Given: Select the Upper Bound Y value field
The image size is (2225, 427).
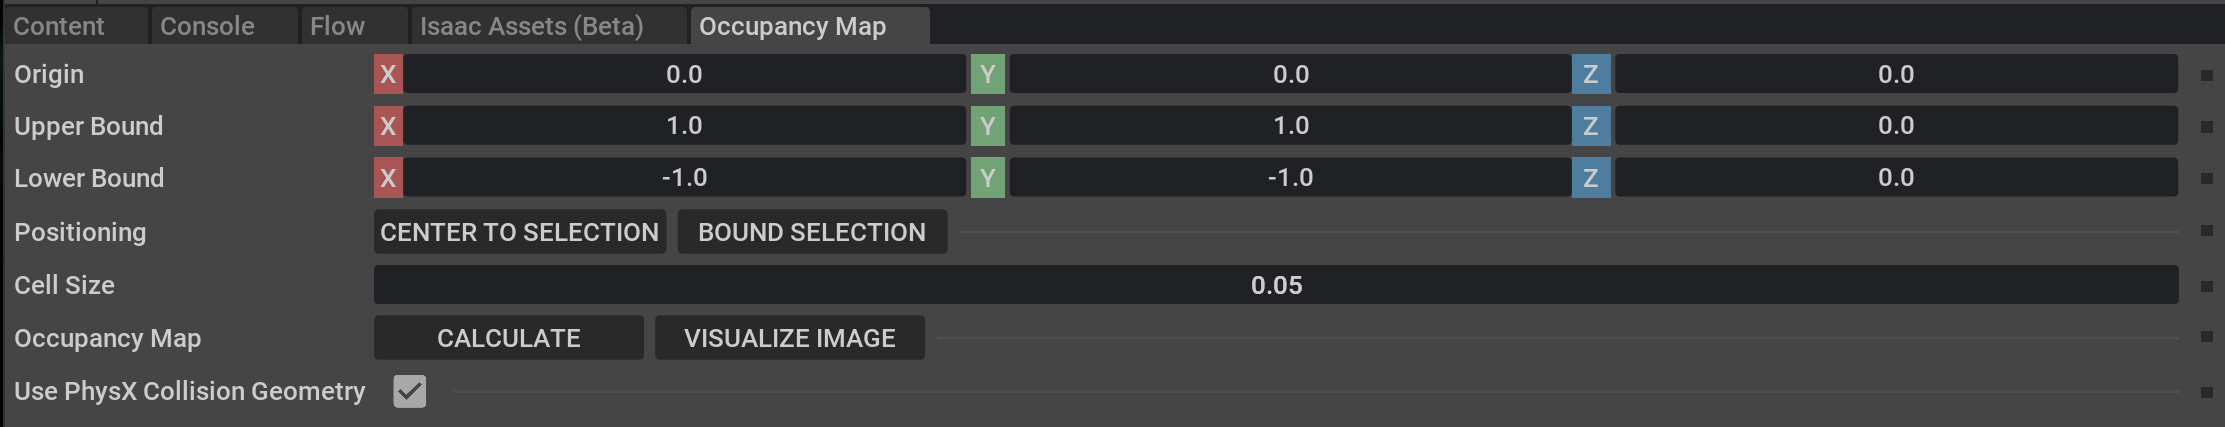Looking at the screenshot, I should (1290, 126).
